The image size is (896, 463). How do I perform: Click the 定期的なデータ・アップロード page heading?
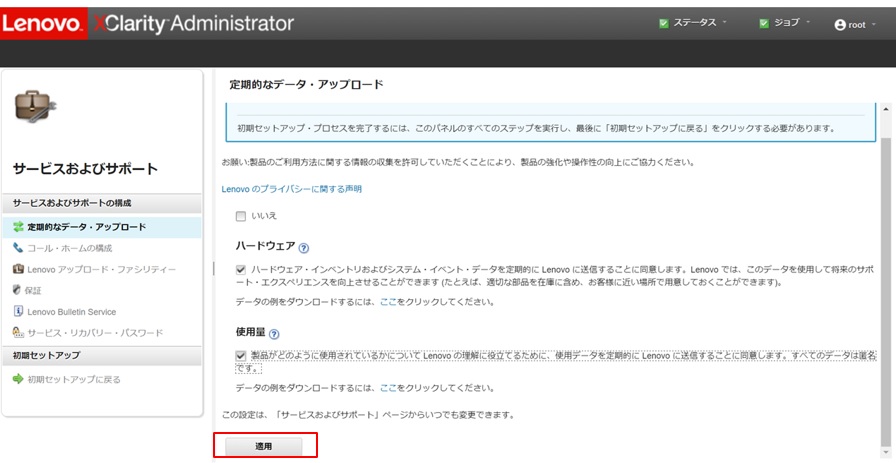306,85
